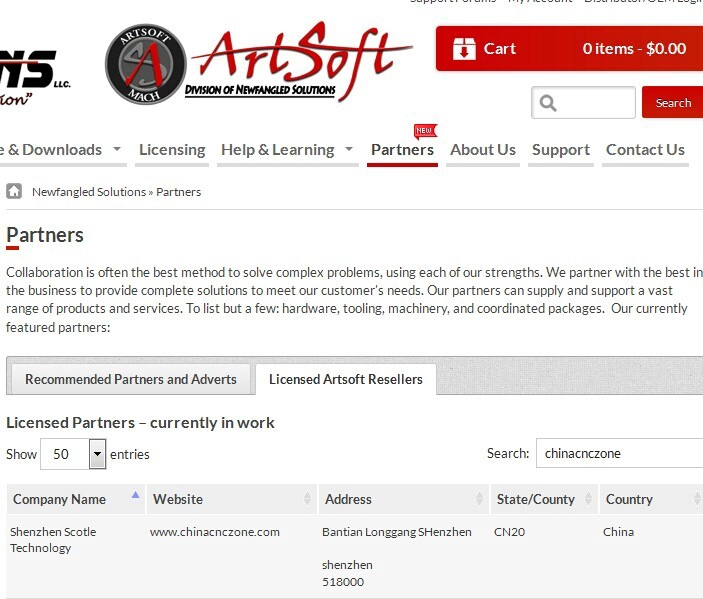Click the magnifying glass search icon
This screenshot has width=703, height=599.
point(548,103)
